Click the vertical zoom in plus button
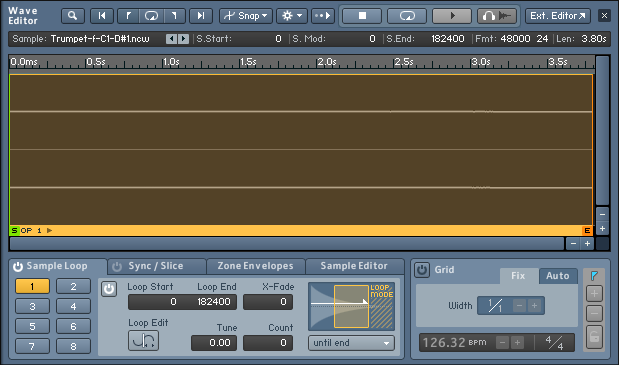The height and width of the screenshot is (365, 619). coord(602,228)
